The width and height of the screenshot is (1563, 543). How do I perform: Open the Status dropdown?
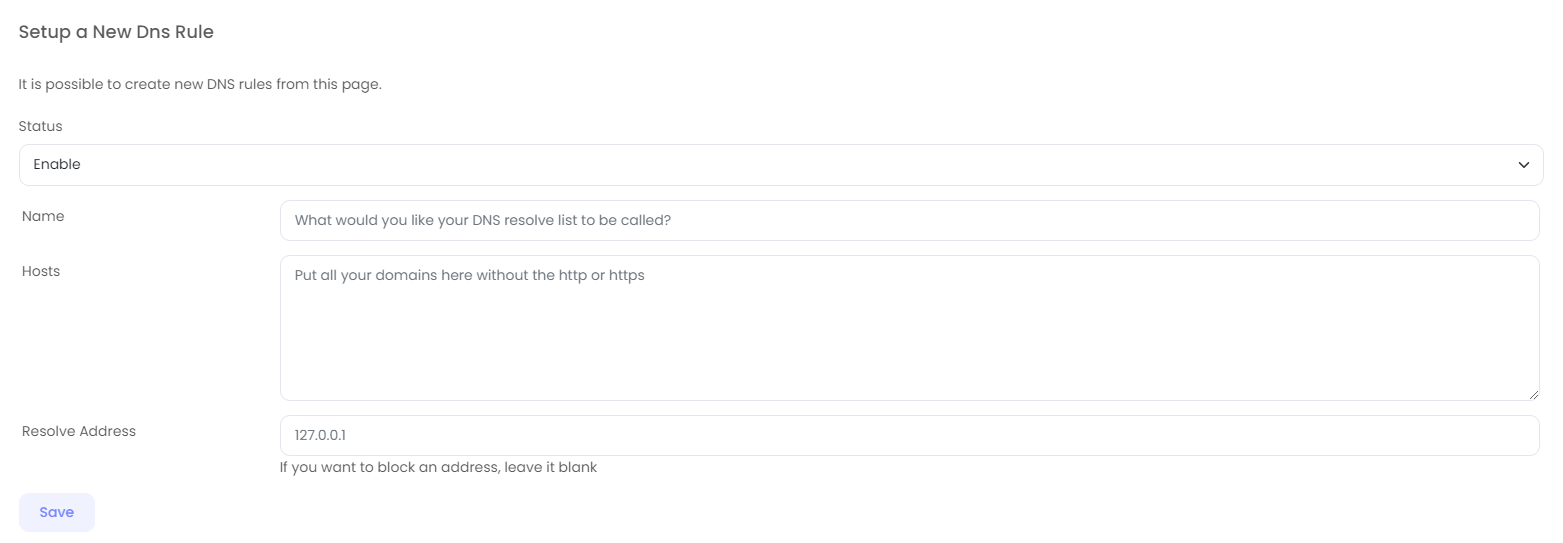tap(780, 165)
